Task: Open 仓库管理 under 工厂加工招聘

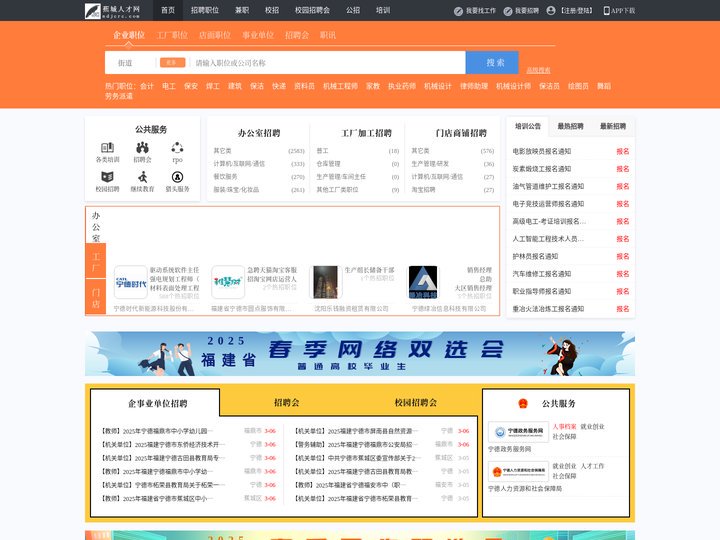Action: [328, 163]
